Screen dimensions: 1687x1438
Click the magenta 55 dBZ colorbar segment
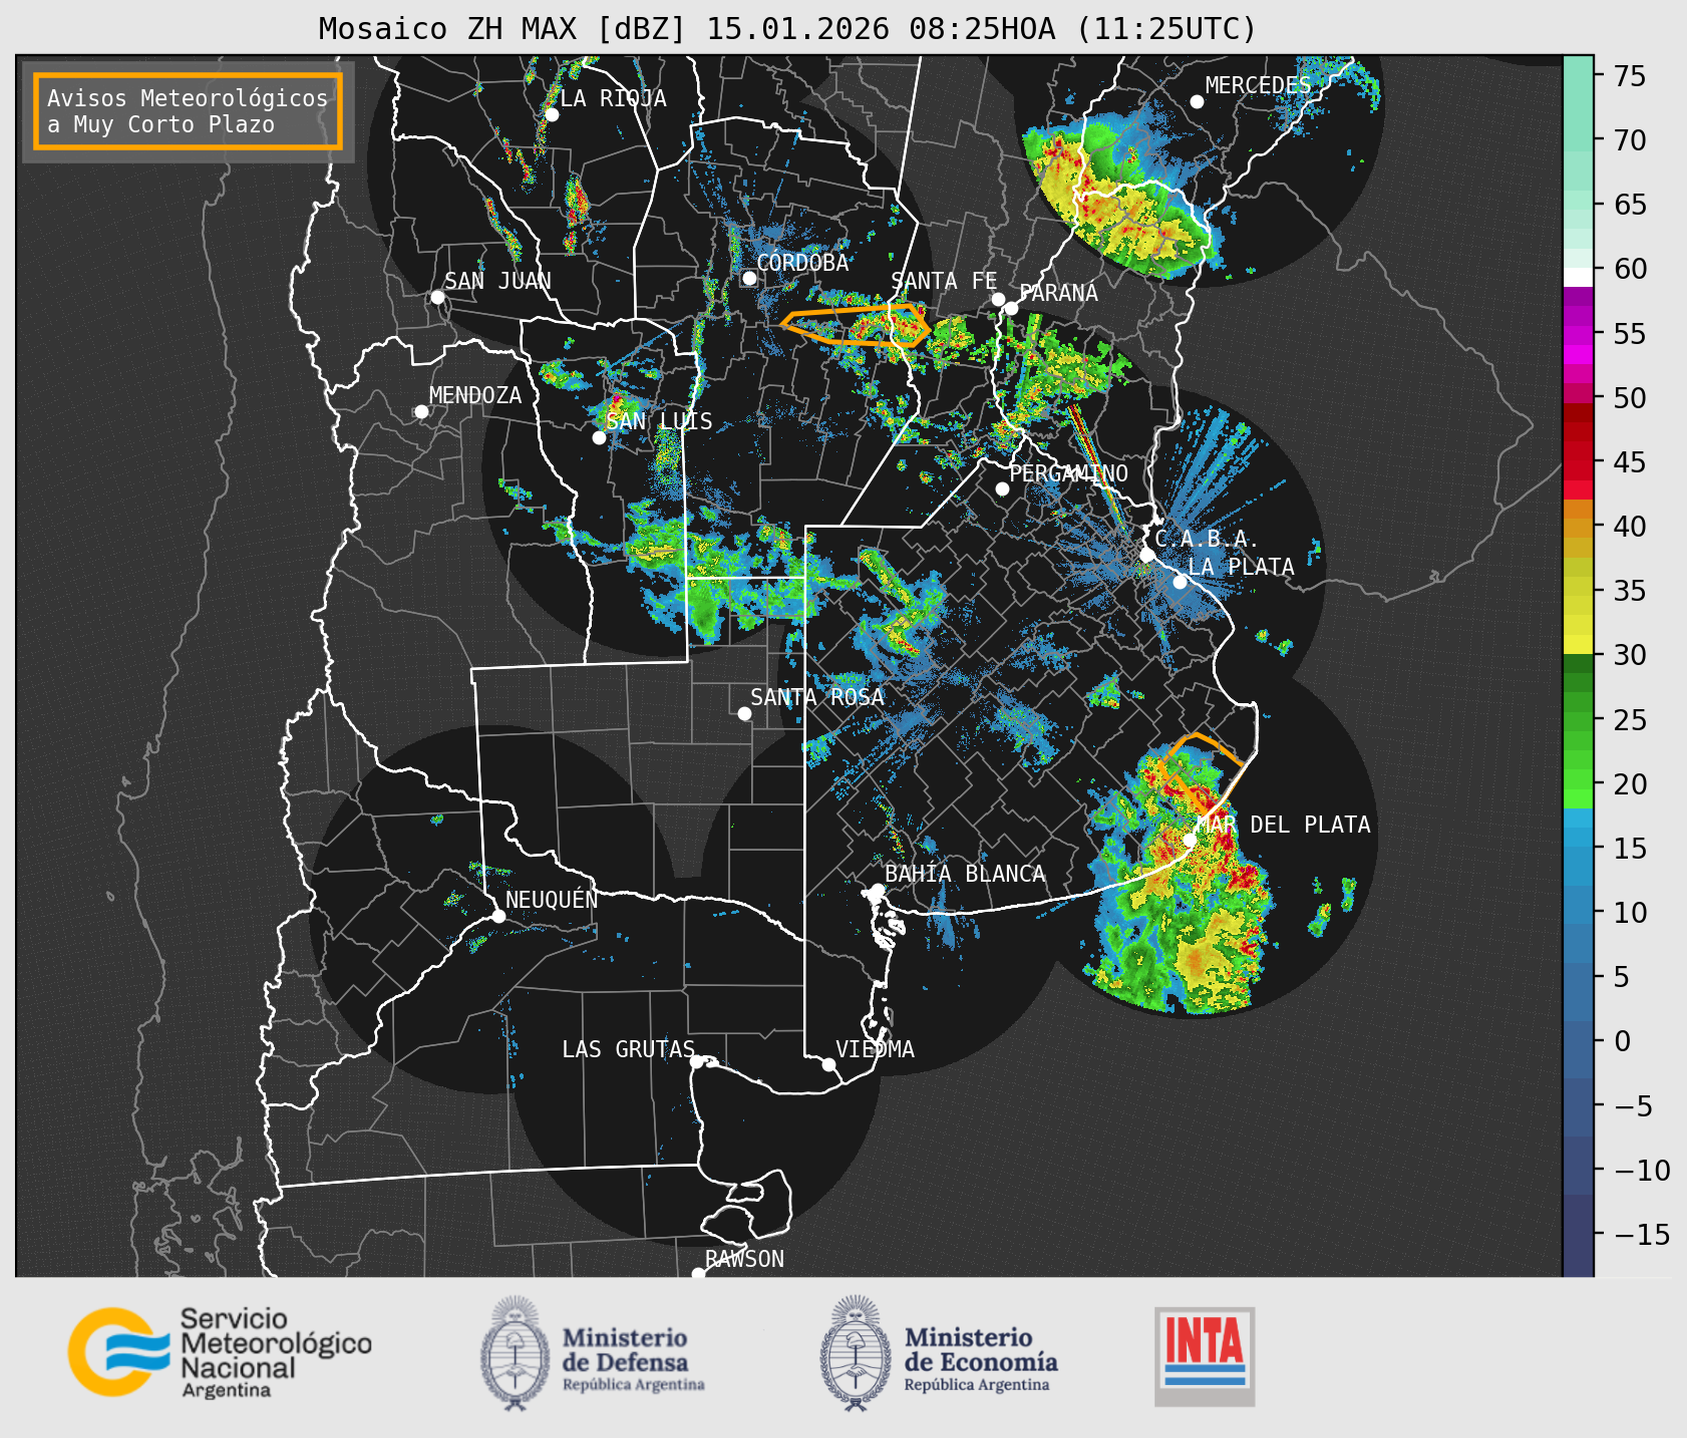1578,335
